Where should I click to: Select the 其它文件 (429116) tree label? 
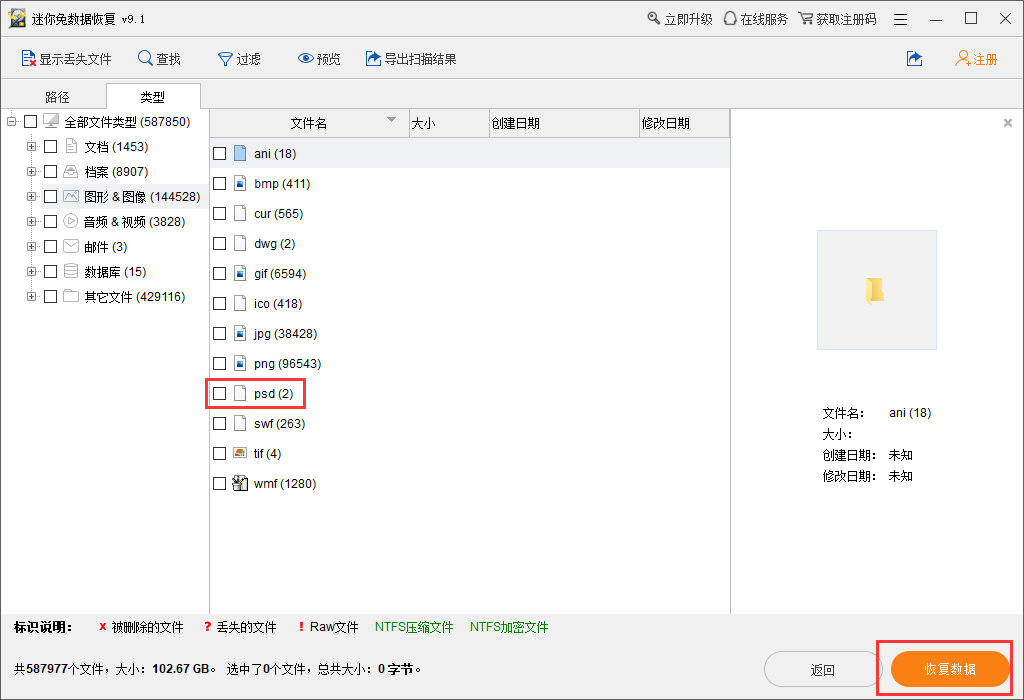[135, 297]
